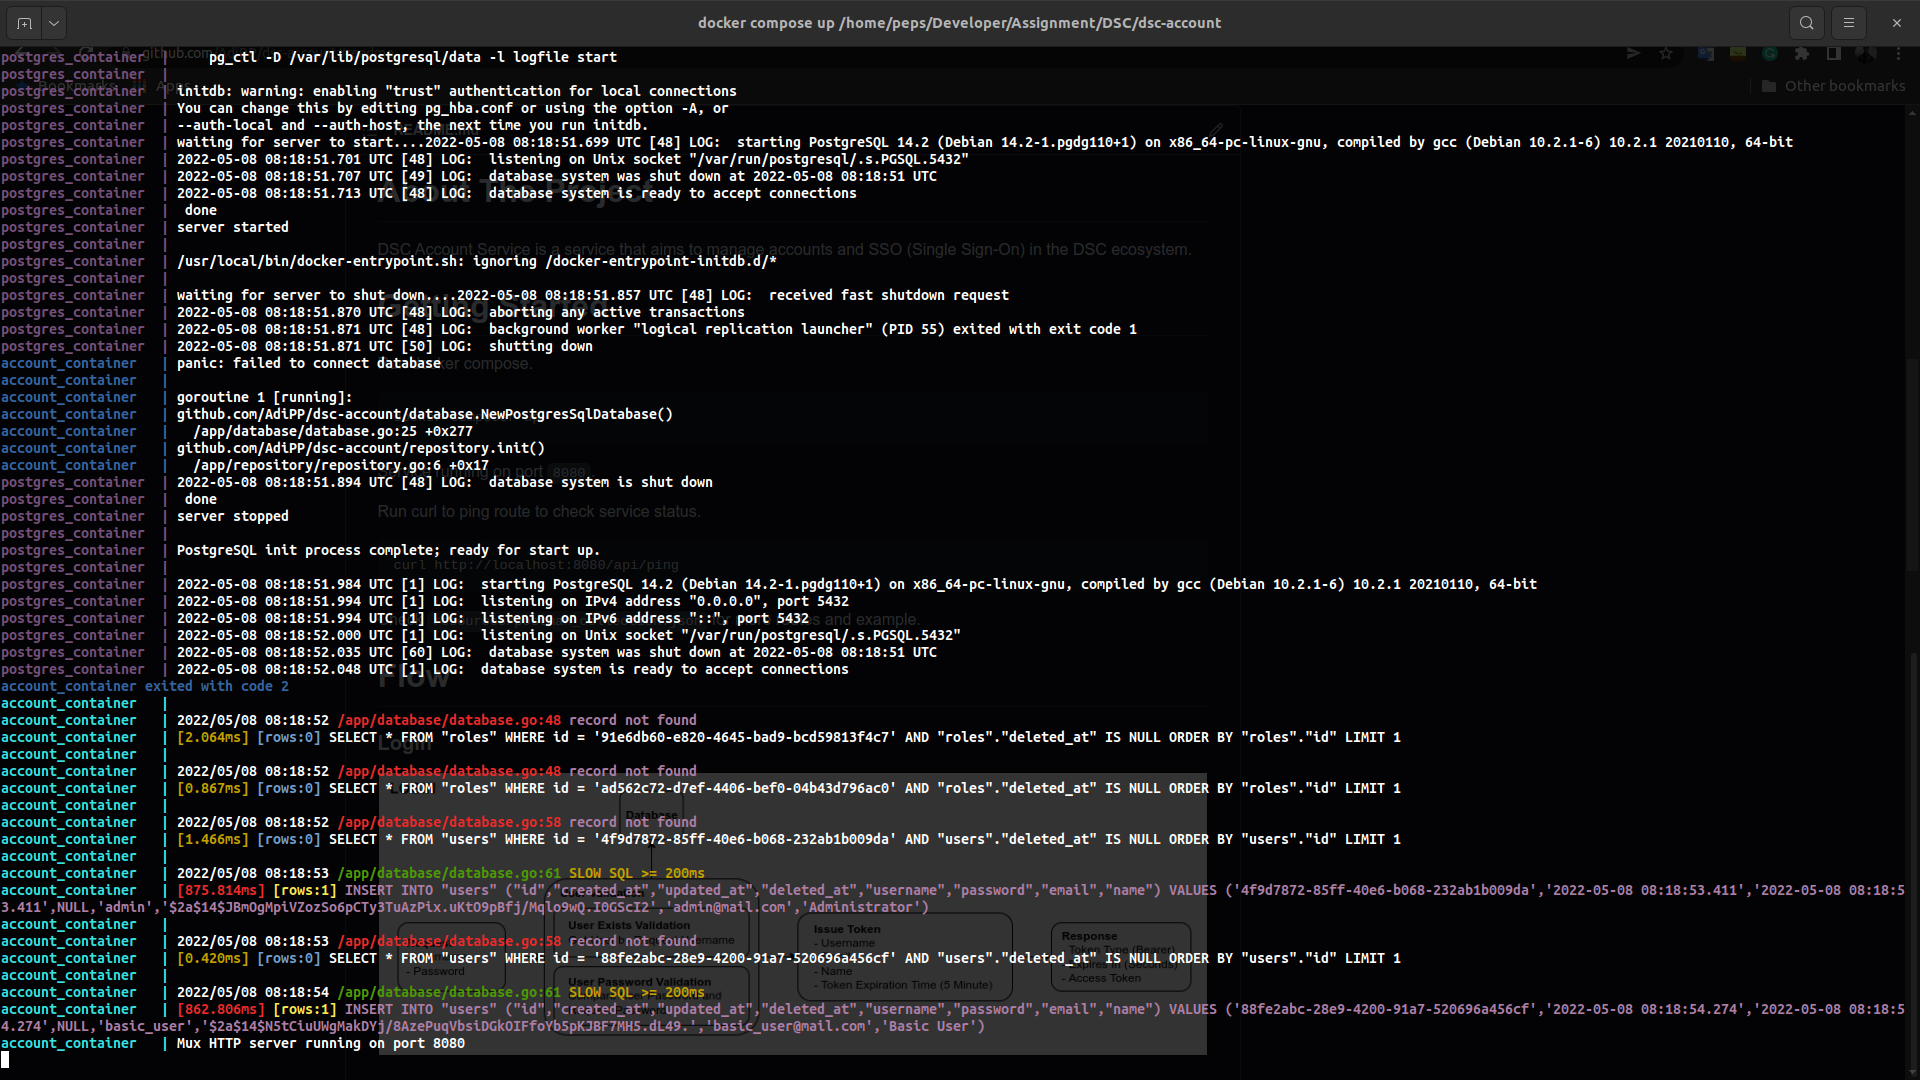
Task: Click the faint bookmark star icon
Action: [1666, 54]
